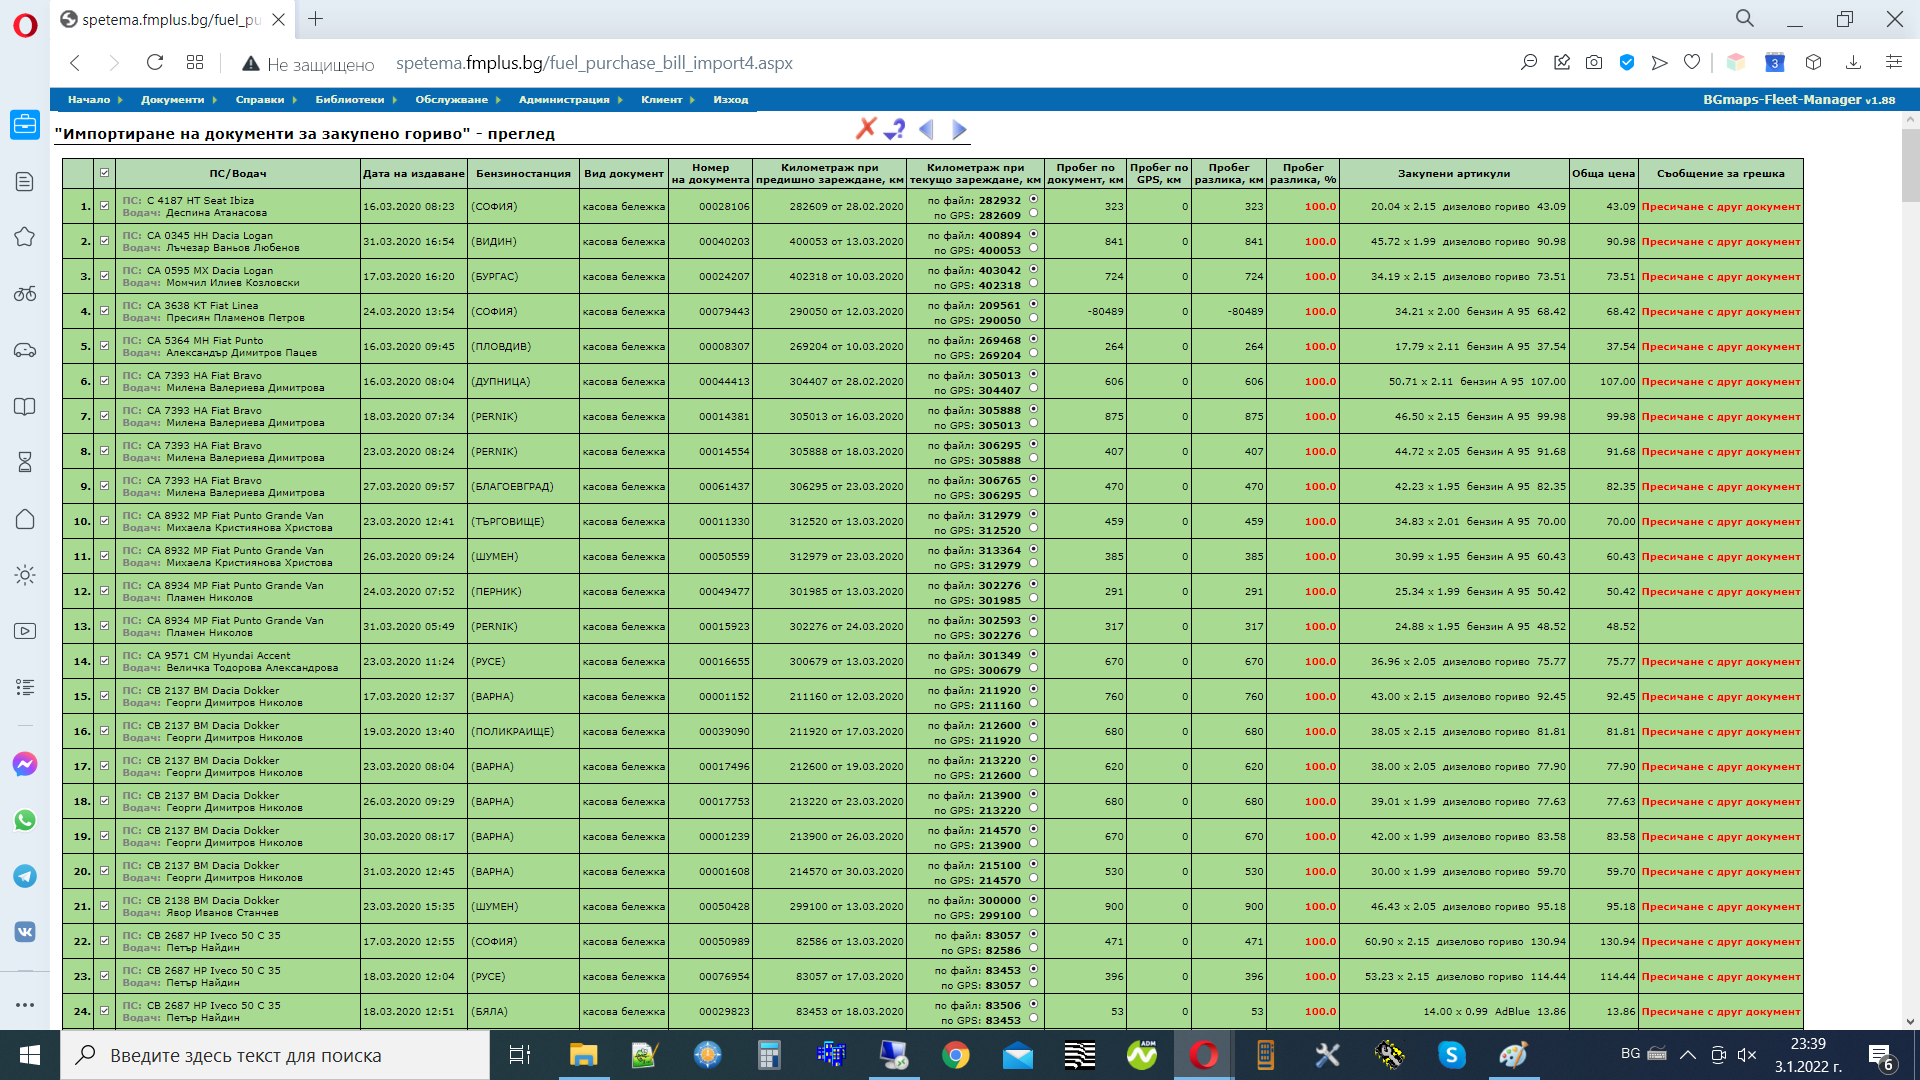The height and width of the screenshot is (1080, 1920).
Task: Click the Windows taskbar search field
Action: click(275, 1055)
